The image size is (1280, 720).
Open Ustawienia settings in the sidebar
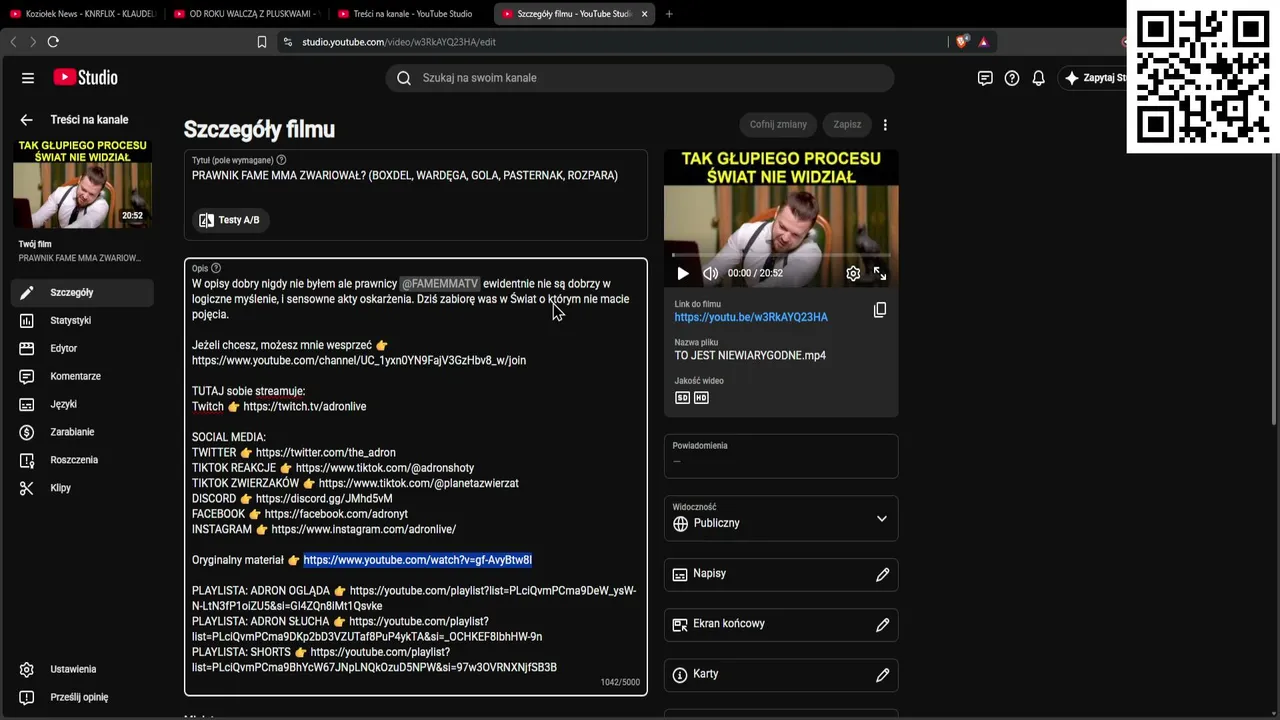[82, 669]
